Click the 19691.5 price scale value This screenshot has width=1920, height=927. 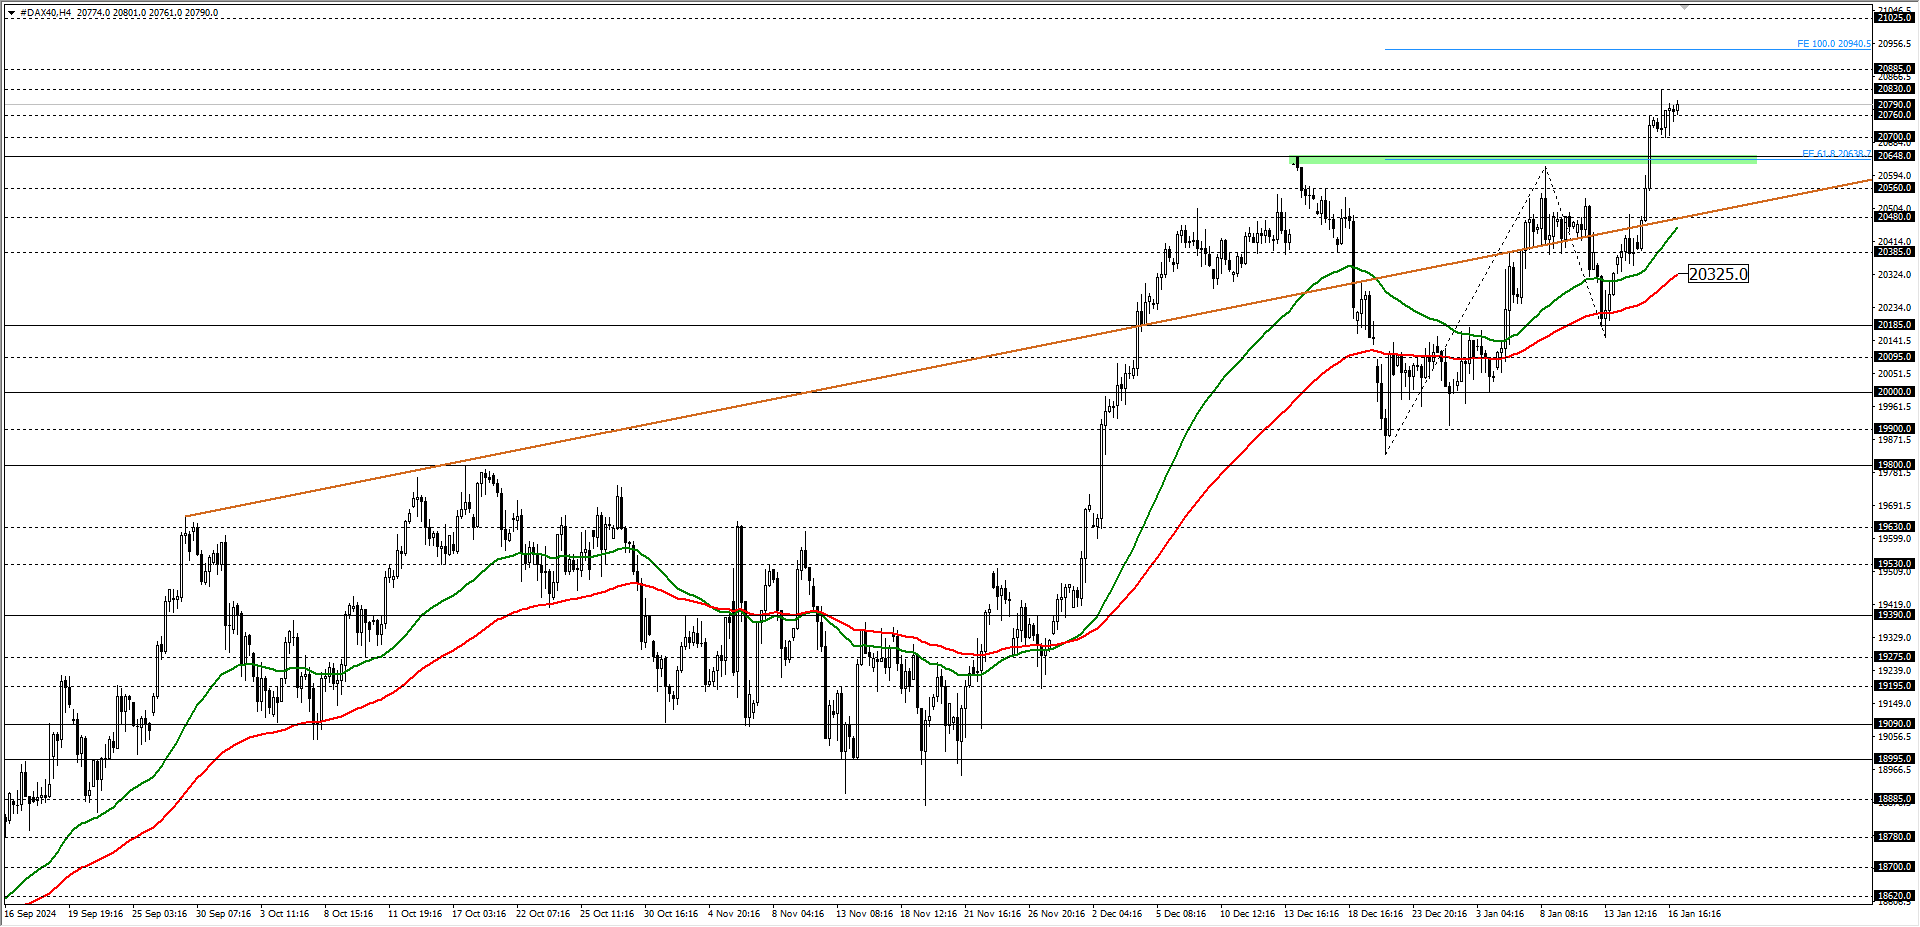tap(1894, 506)
